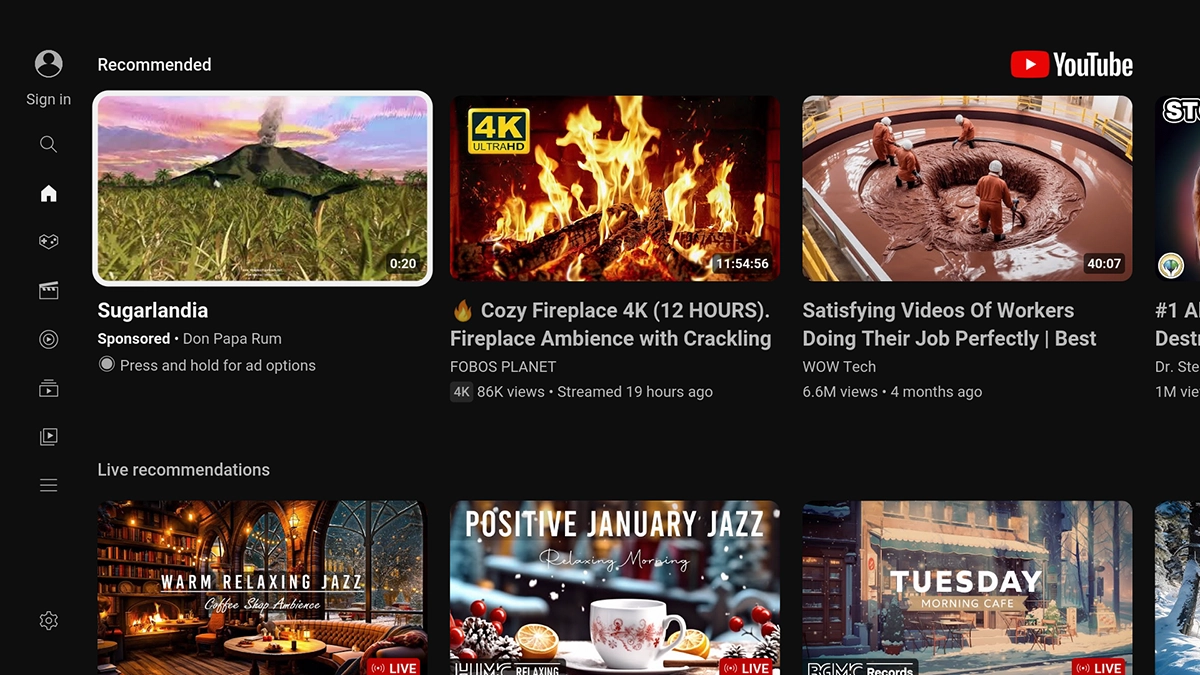The height and width of the screenshot is (675, 1200).
Task: Open Satisfying Videos Of Workers thumbnail
Action: [x=967, y=188]
